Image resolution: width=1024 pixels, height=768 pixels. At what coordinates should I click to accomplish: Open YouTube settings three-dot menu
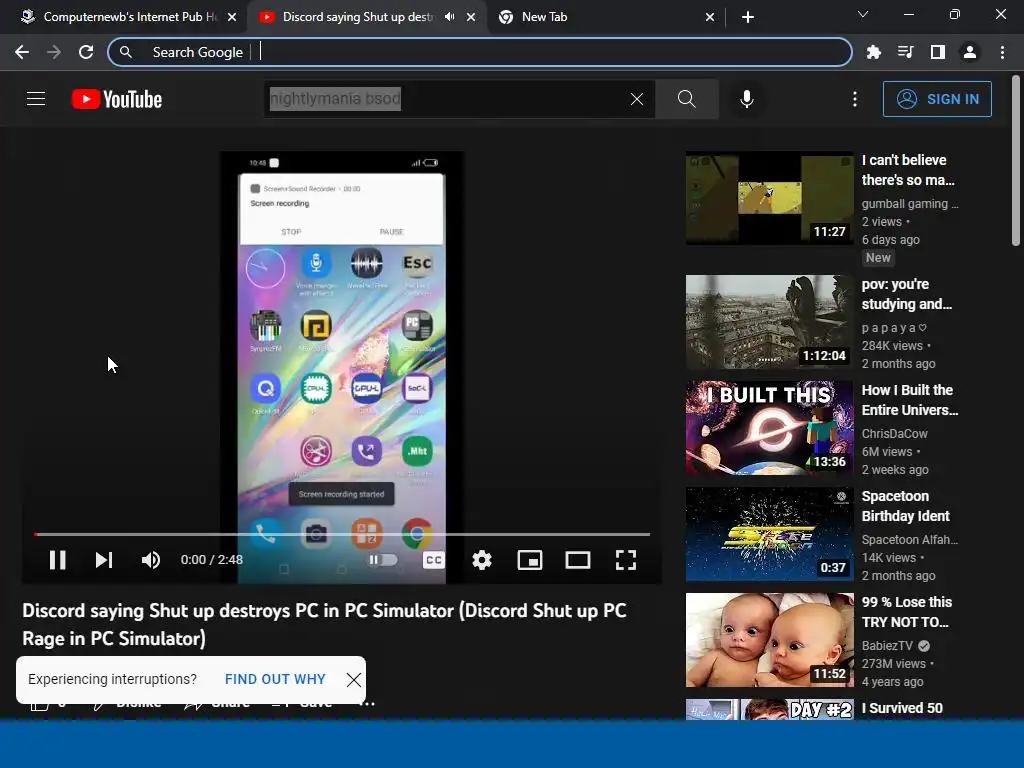(855, 99)
